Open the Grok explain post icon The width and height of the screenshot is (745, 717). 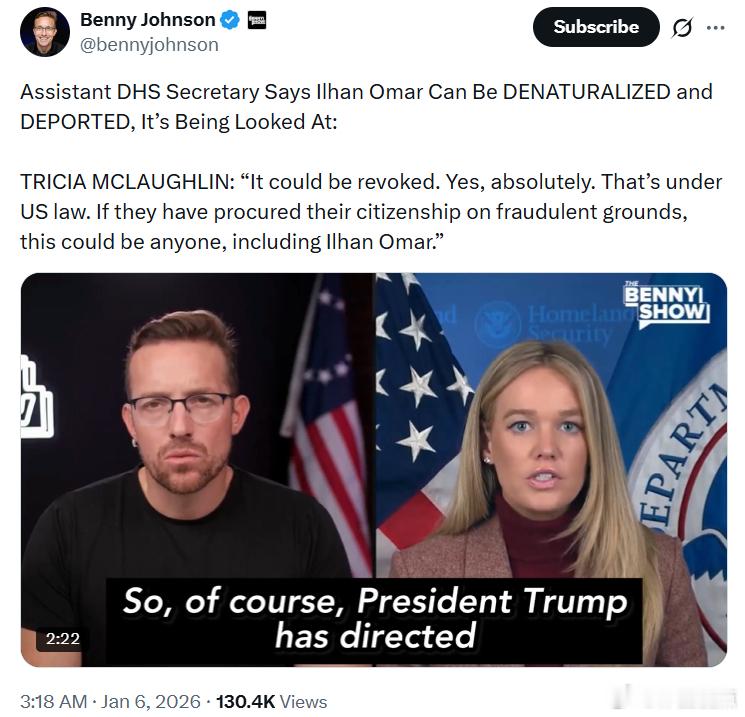coord(682,28)
